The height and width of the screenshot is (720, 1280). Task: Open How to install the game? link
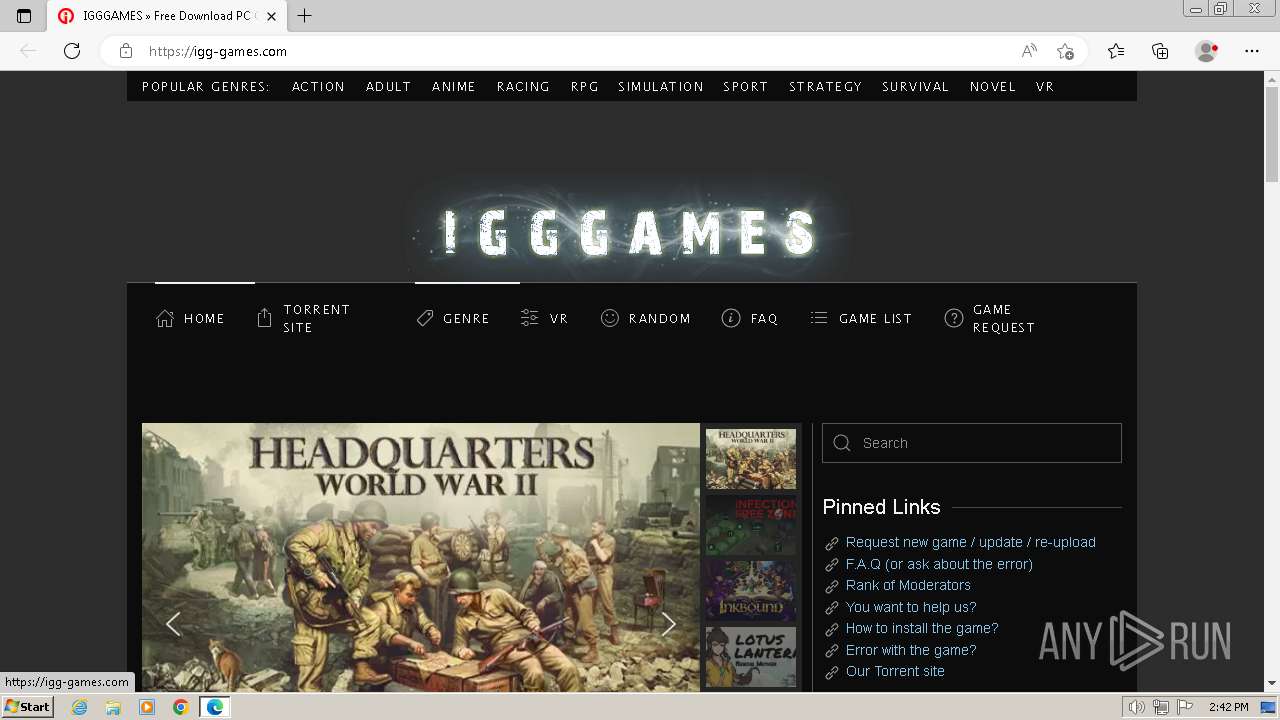coord(922,628)
